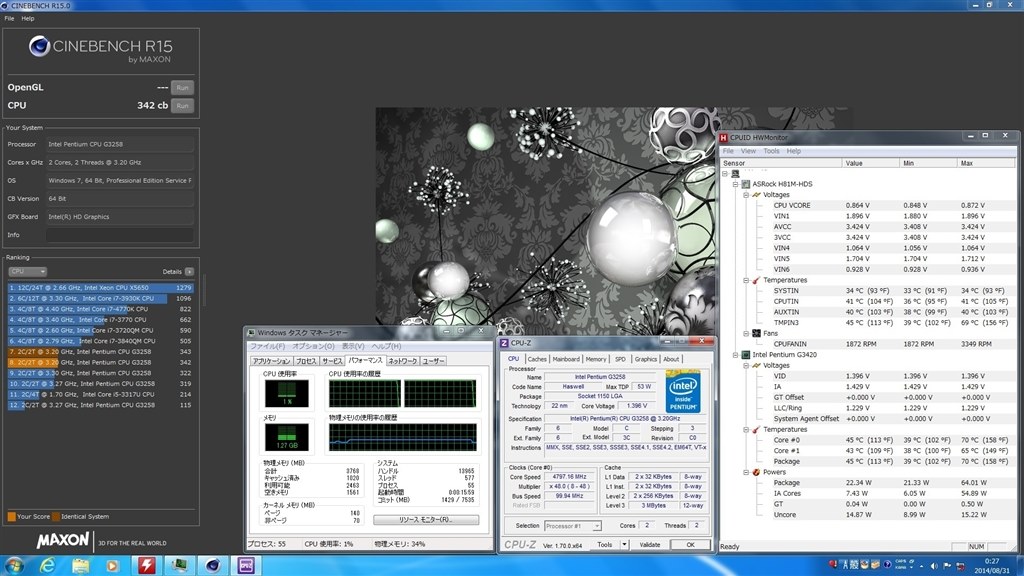1024x576 pixels.
Task: Collapse the Powers group in HWMonitor
Action: pos(746,472)
